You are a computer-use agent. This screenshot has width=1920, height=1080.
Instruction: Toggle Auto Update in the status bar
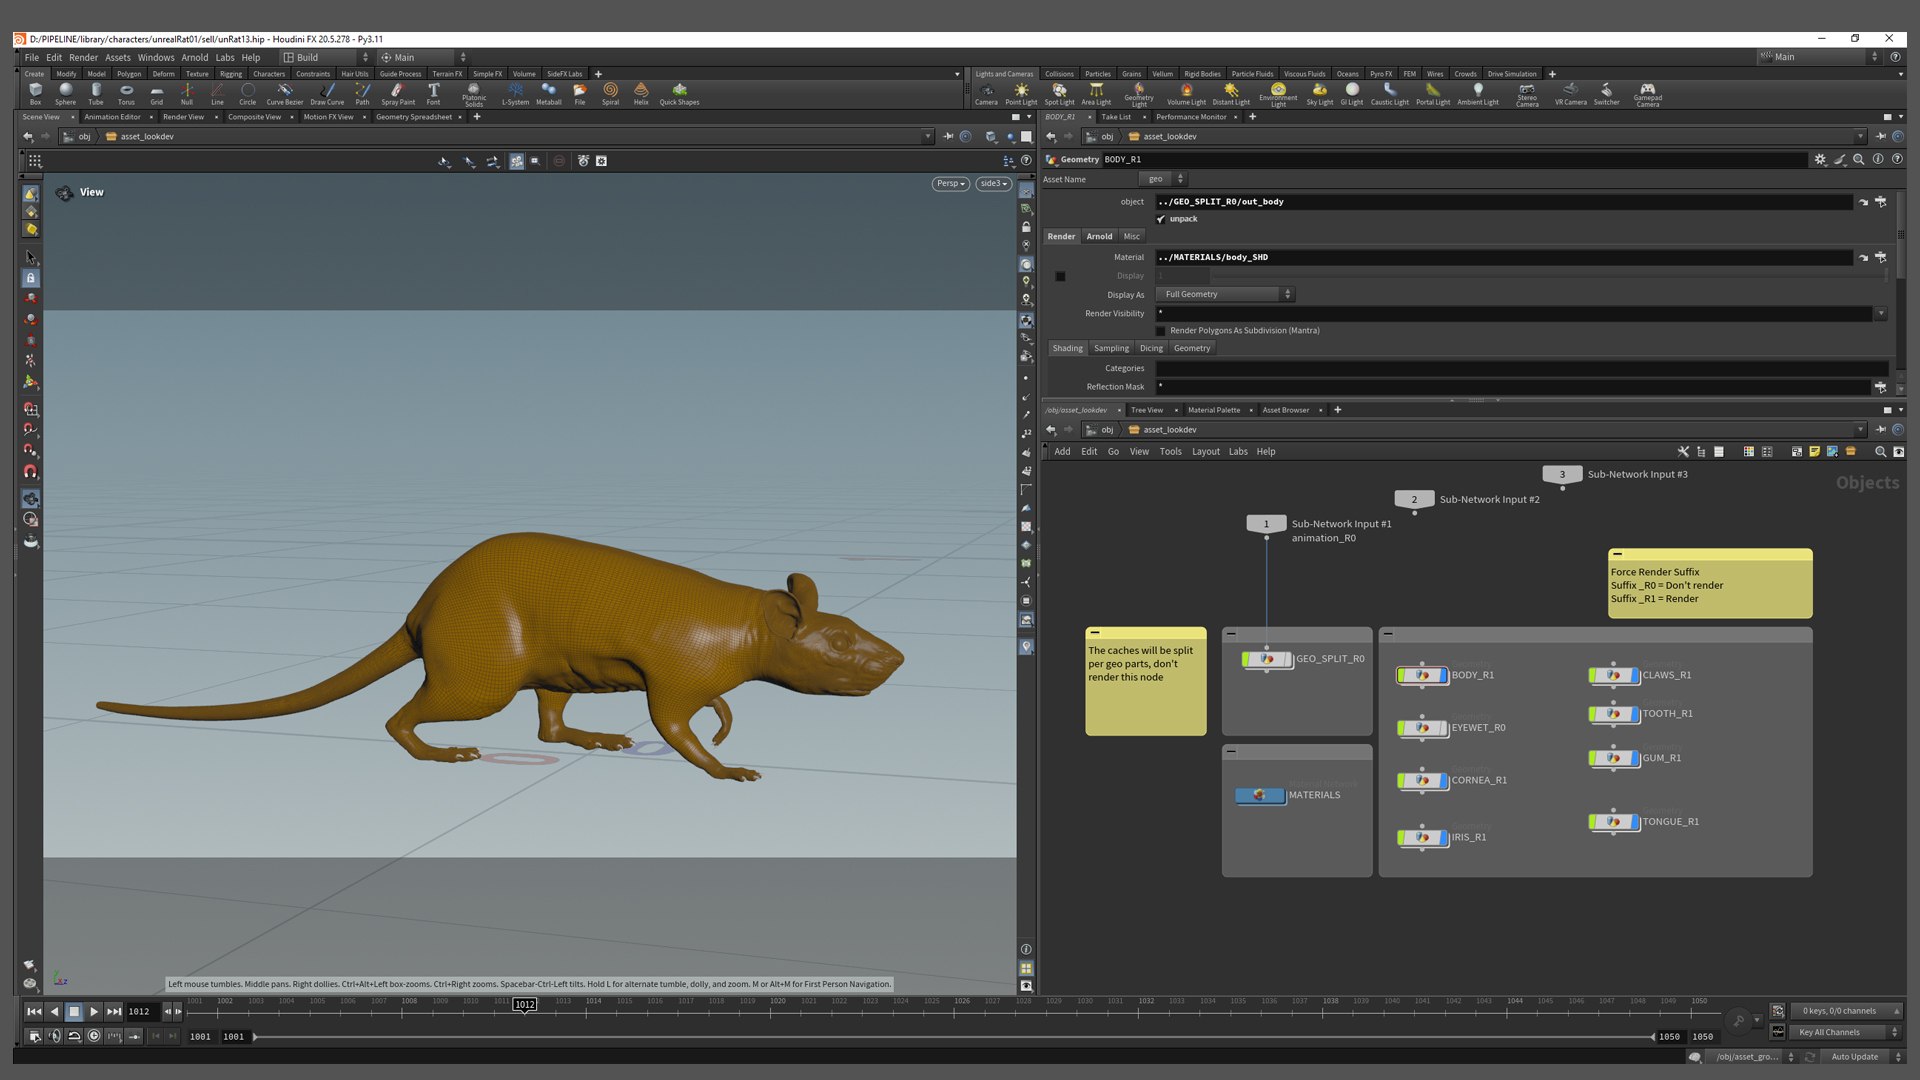[1854, 1057]
